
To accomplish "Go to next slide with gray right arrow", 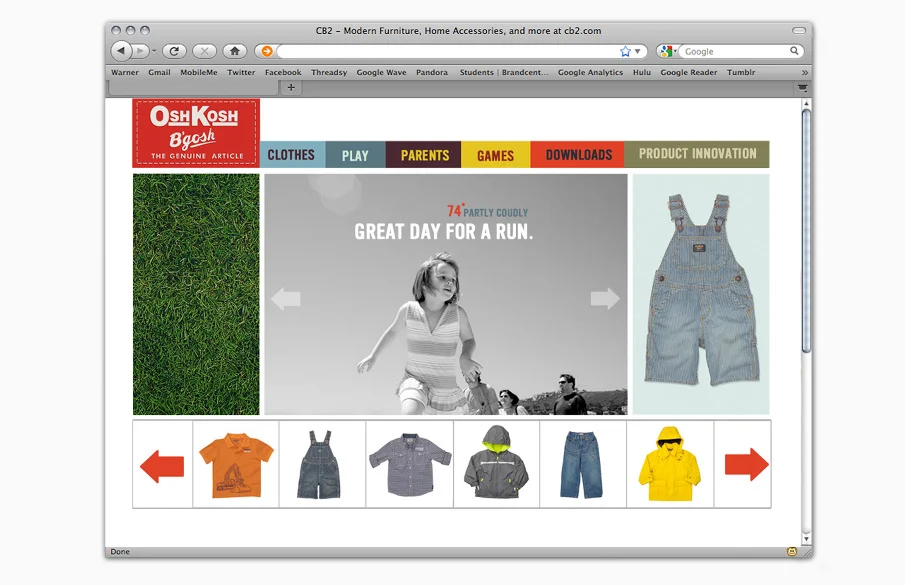I will 605,298.
